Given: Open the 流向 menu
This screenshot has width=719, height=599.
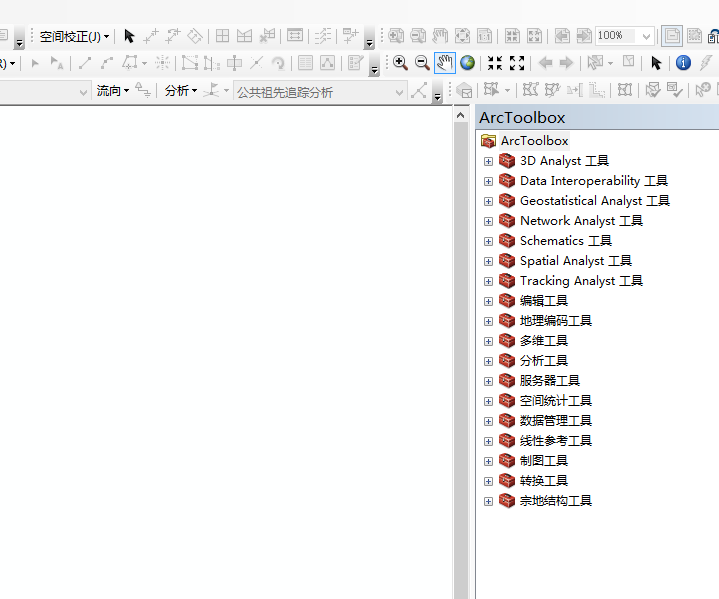Looking at the screenshot, I should pyautogui.click(x=113, y=91).
